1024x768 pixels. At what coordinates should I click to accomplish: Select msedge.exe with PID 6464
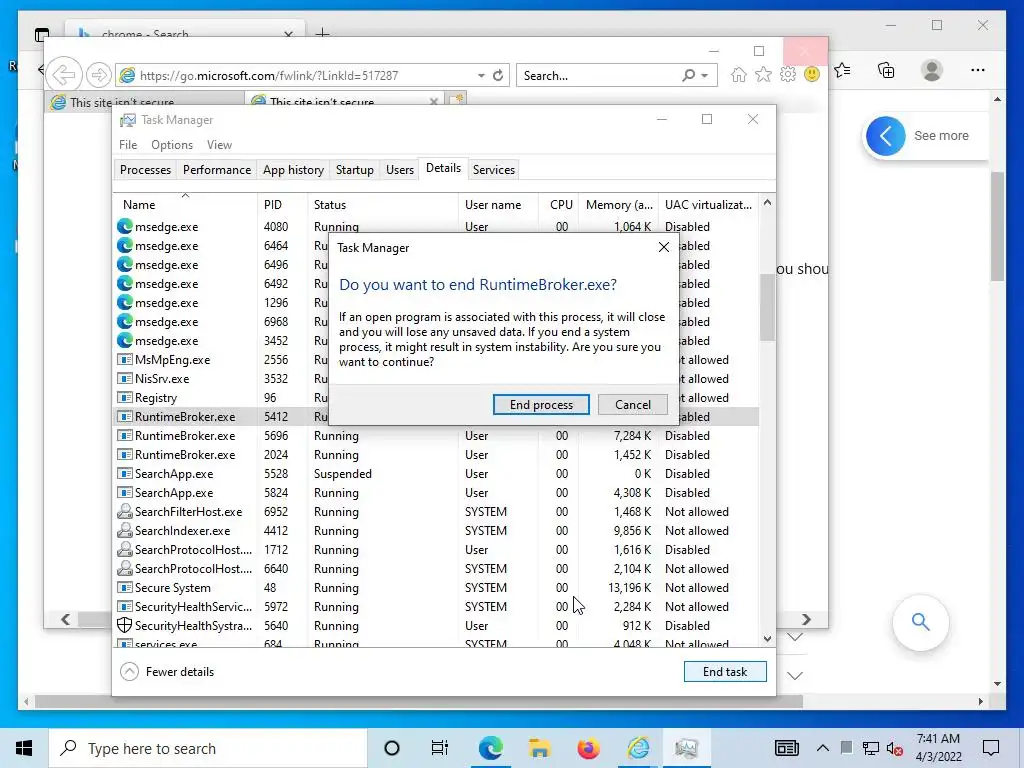[x=221, y=246]
